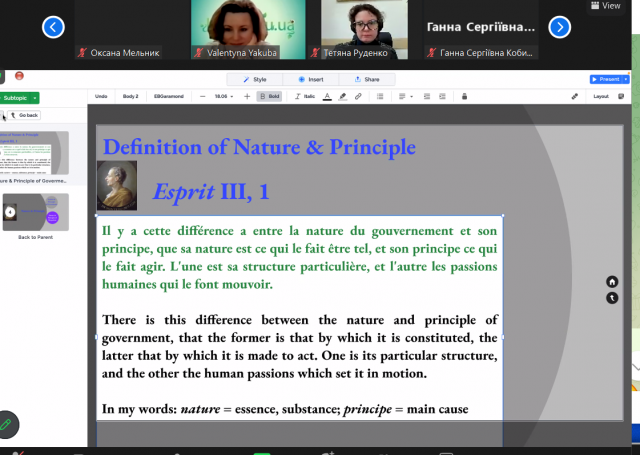Show previous participants with the left gallery arrow

(x=53, y=27)
